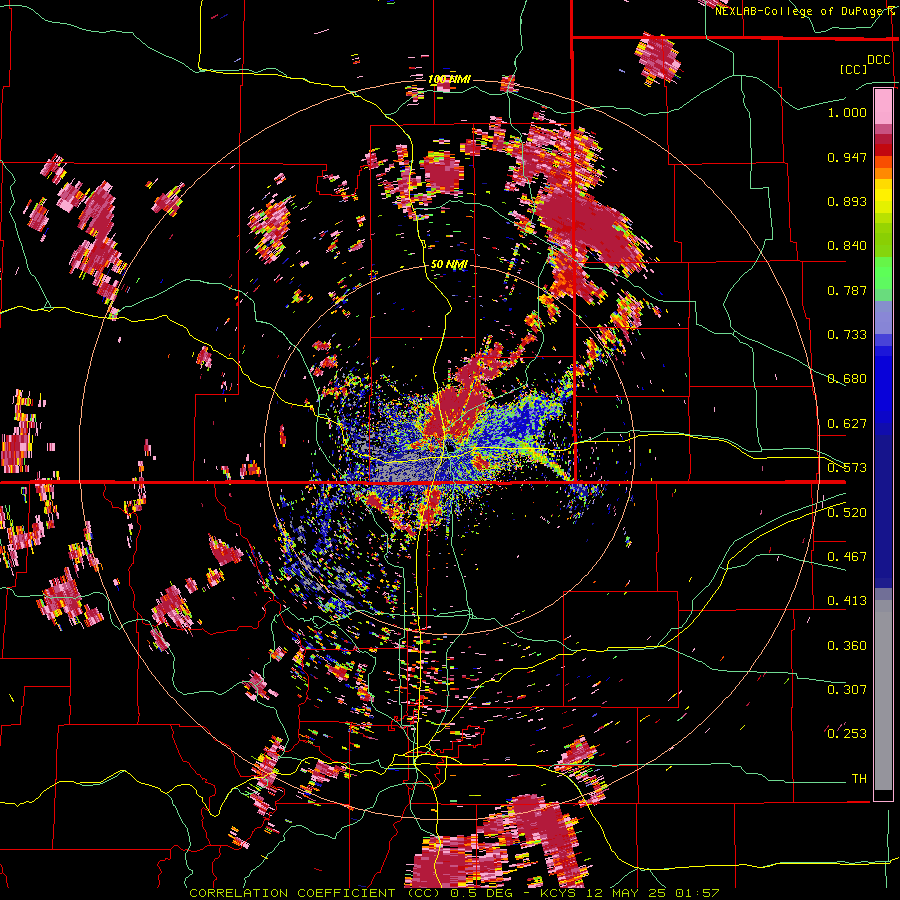Image resolution: width=900 pixels, height=900 pixels.
Task: Click the 0.467 scale value
Action: point(847,557)
